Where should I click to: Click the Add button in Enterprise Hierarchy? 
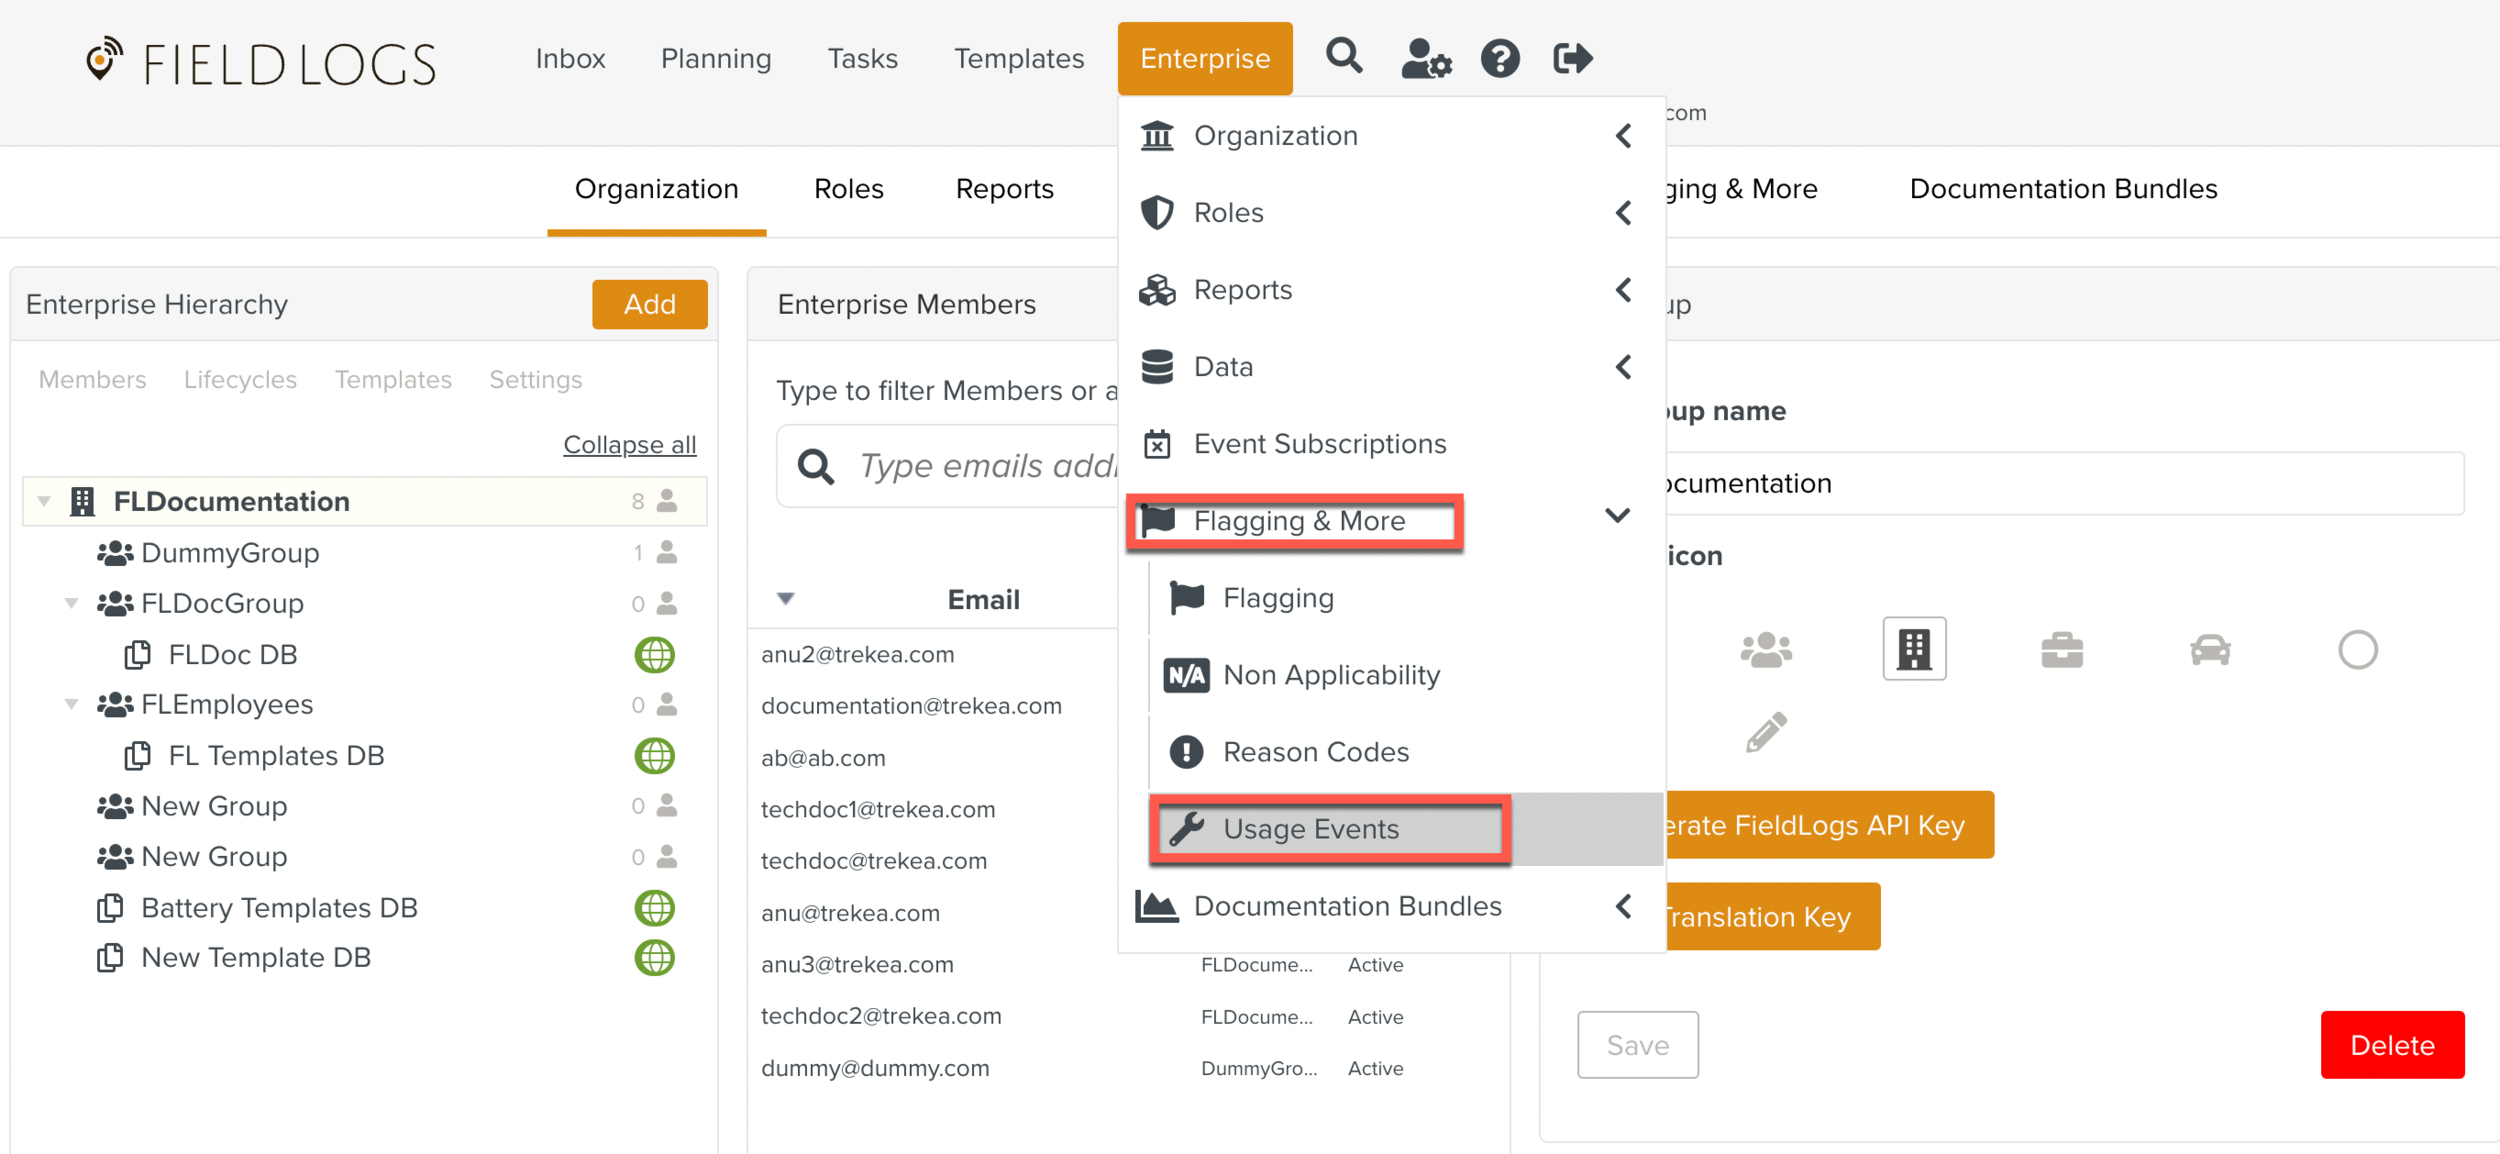[650, 304]
